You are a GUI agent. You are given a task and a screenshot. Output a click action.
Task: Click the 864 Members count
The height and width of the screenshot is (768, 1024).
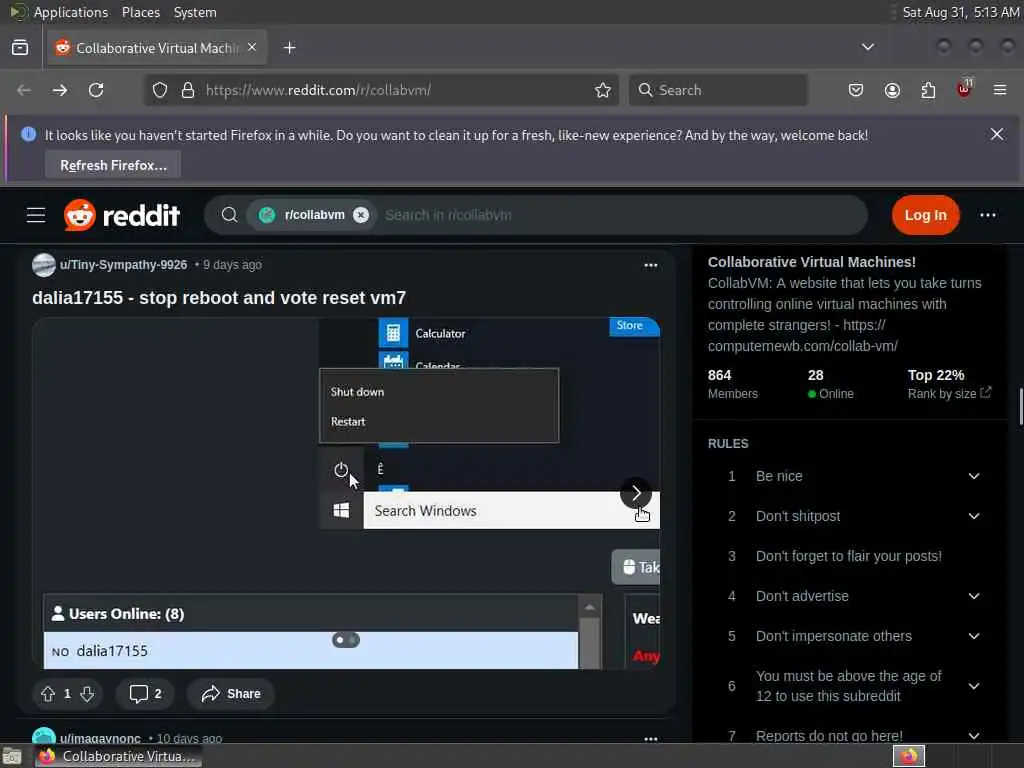click(x=733, y=383)
